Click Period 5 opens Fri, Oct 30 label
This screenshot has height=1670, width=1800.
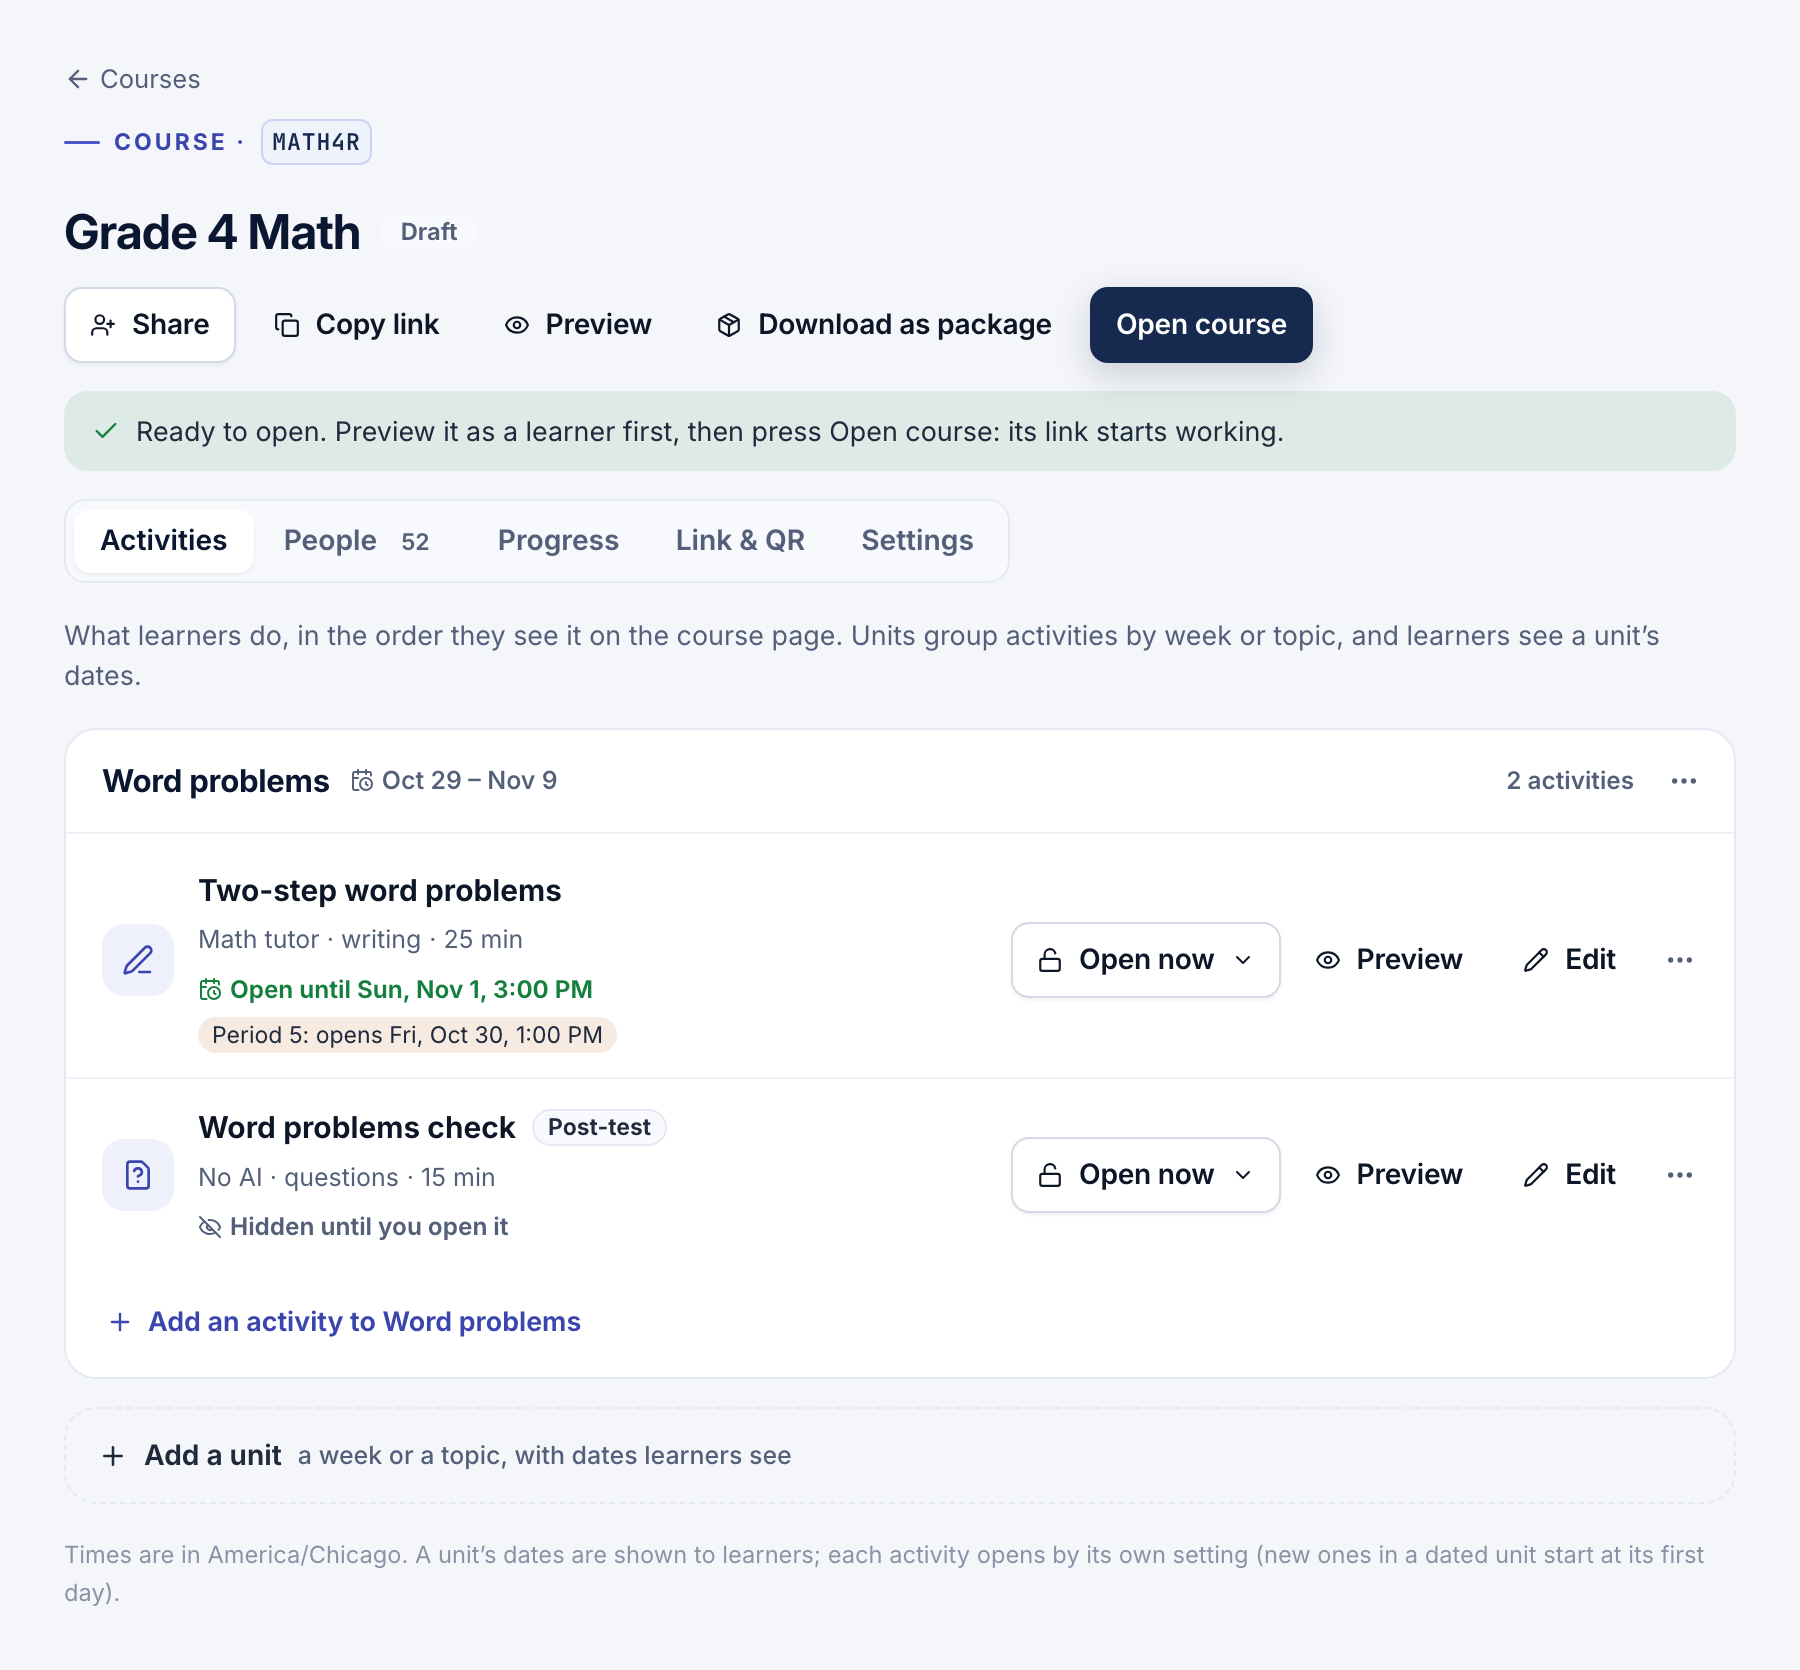[407, 1035]
